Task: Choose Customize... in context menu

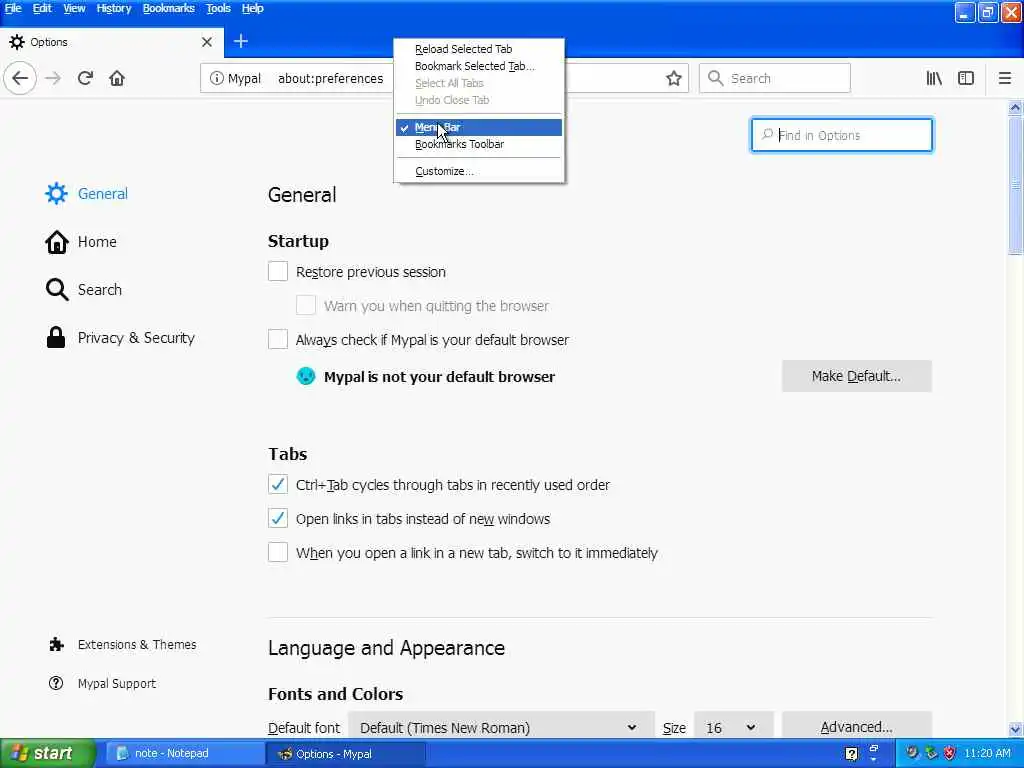Action: tap(479, 171)
